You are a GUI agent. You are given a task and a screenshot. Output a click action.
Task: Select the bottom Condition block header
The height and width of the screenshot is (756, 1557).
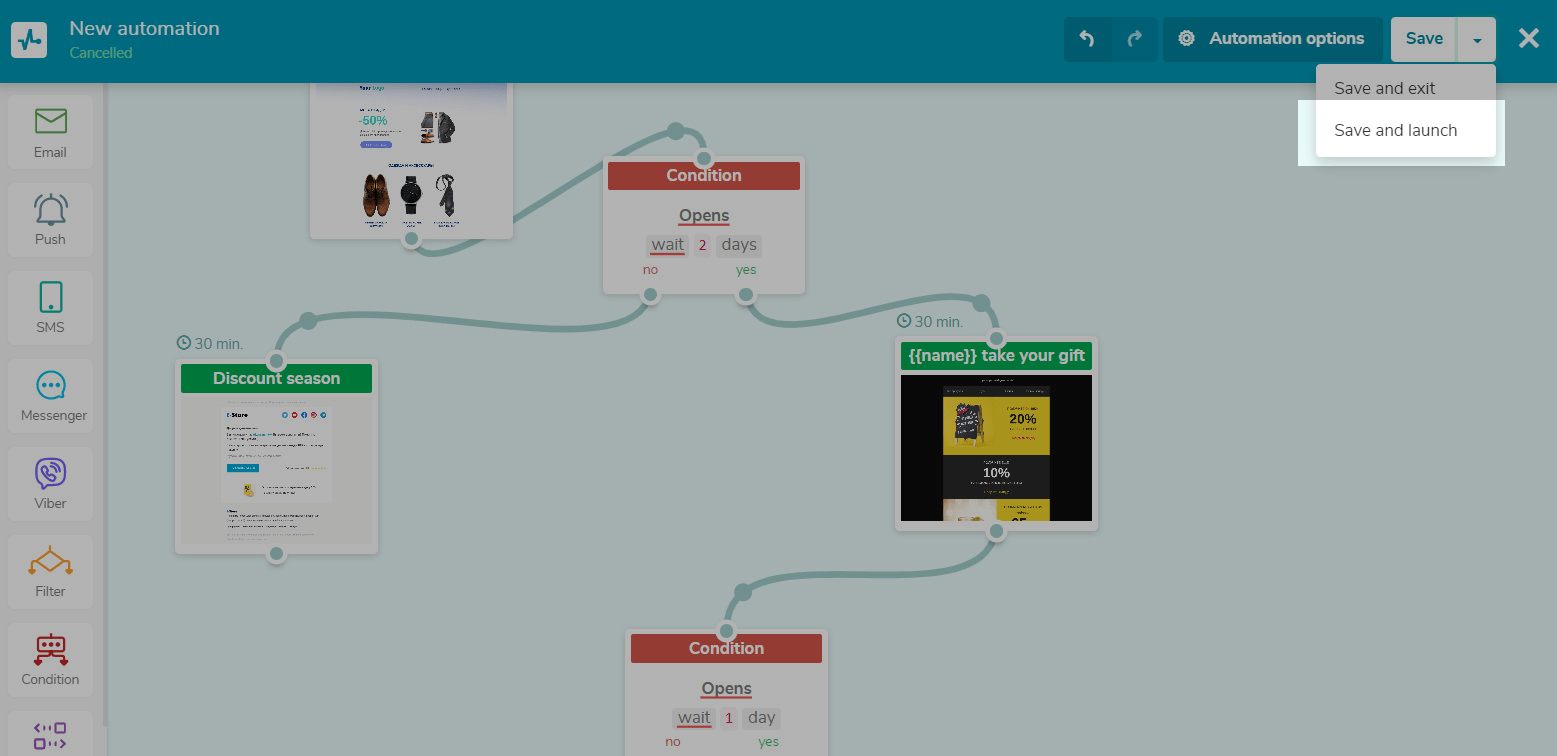click(726, 649)
